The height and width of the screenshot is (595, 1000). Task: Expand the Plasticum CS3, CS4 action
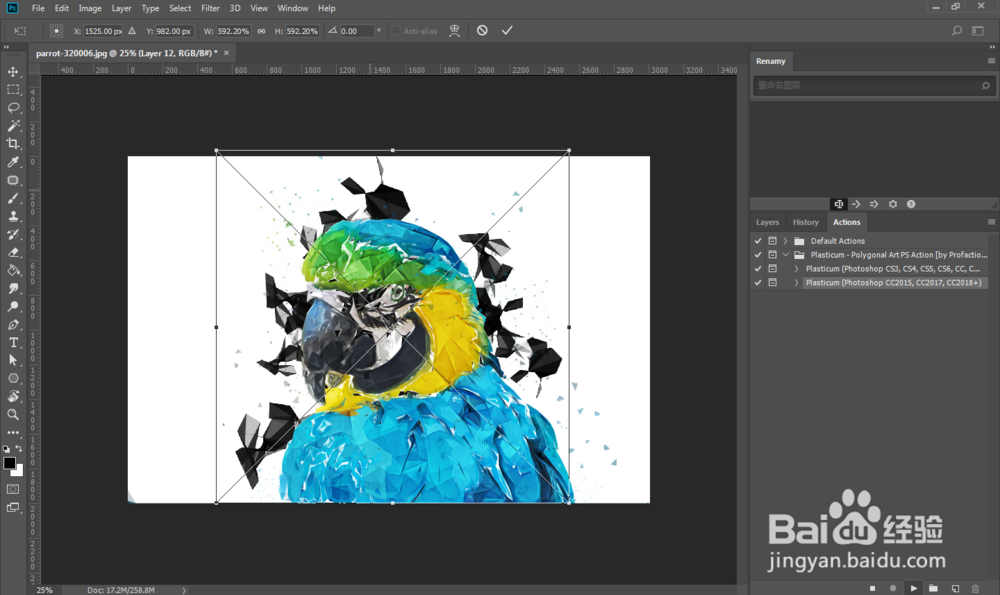797,269
